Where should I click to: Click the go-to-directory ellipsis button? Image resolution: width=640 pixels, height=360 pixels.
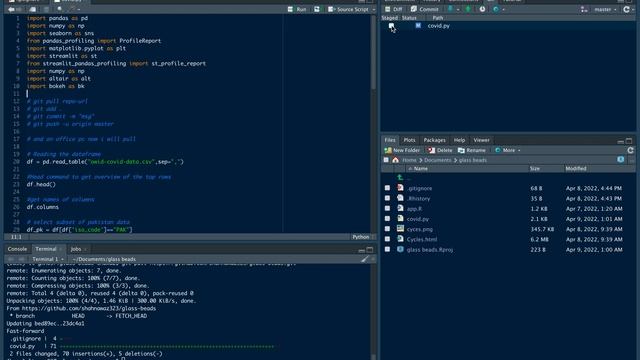point(631,160)
